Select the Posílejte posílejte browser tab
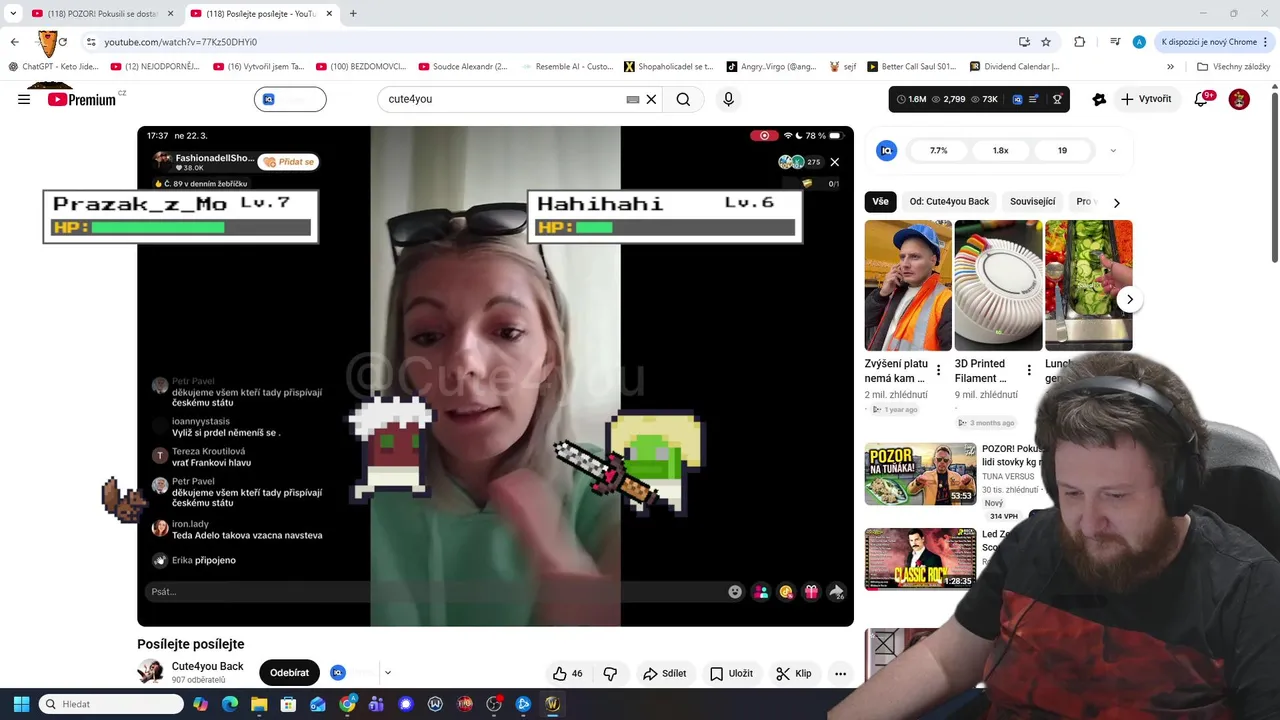 click(x=263, y=13)
